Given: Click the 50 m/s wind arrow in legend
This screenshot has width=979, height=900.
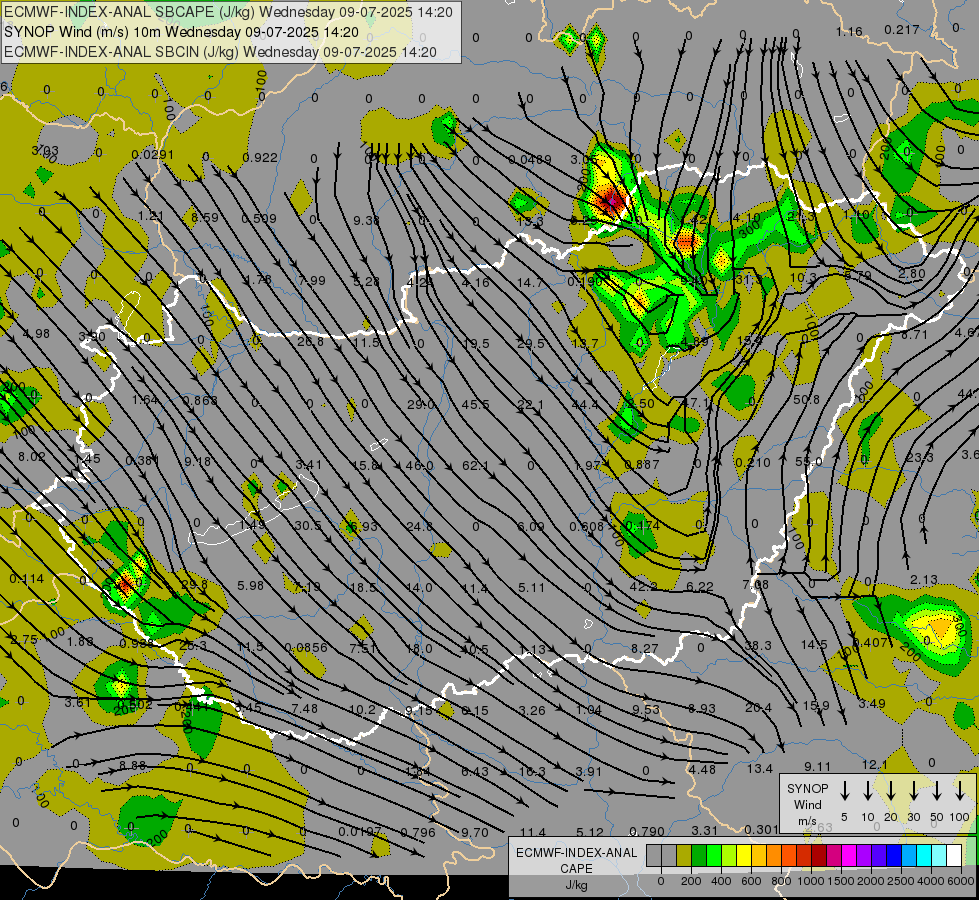Looking at the screenshot, I should pos(937,791).
